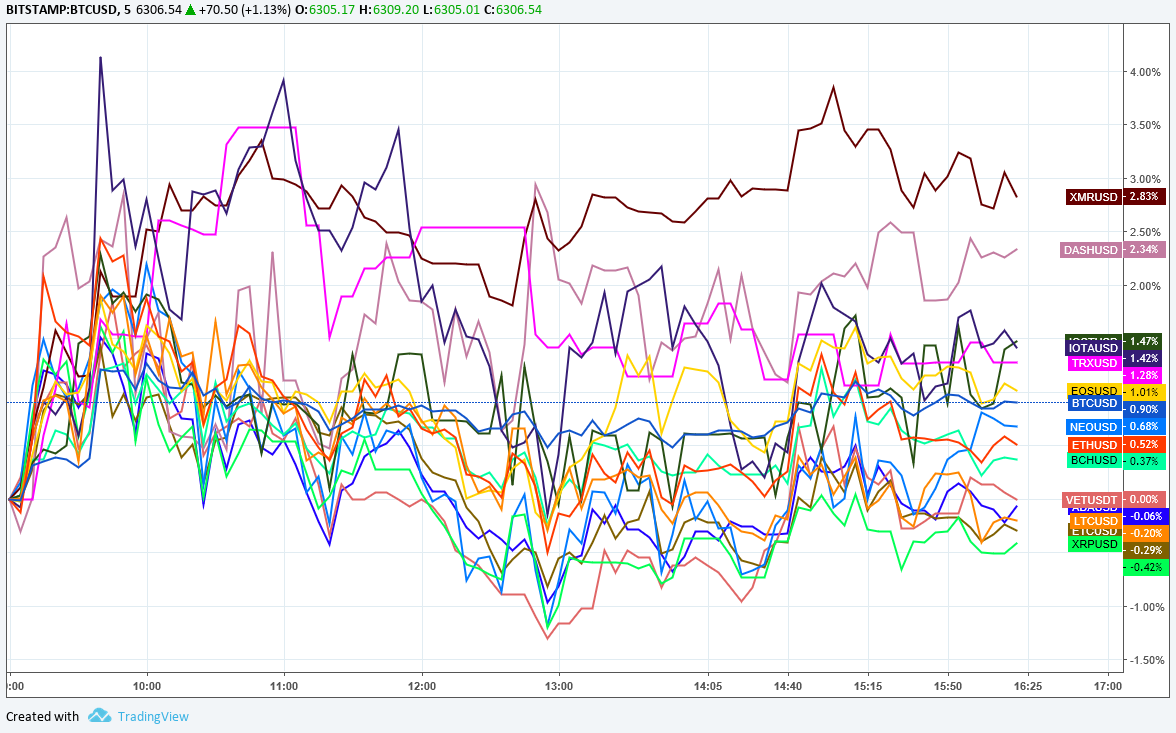Pick the XRPUSD series label
Image resolution: width=1176 pixels, height=733 pixels.
[x=1094, y=544]
